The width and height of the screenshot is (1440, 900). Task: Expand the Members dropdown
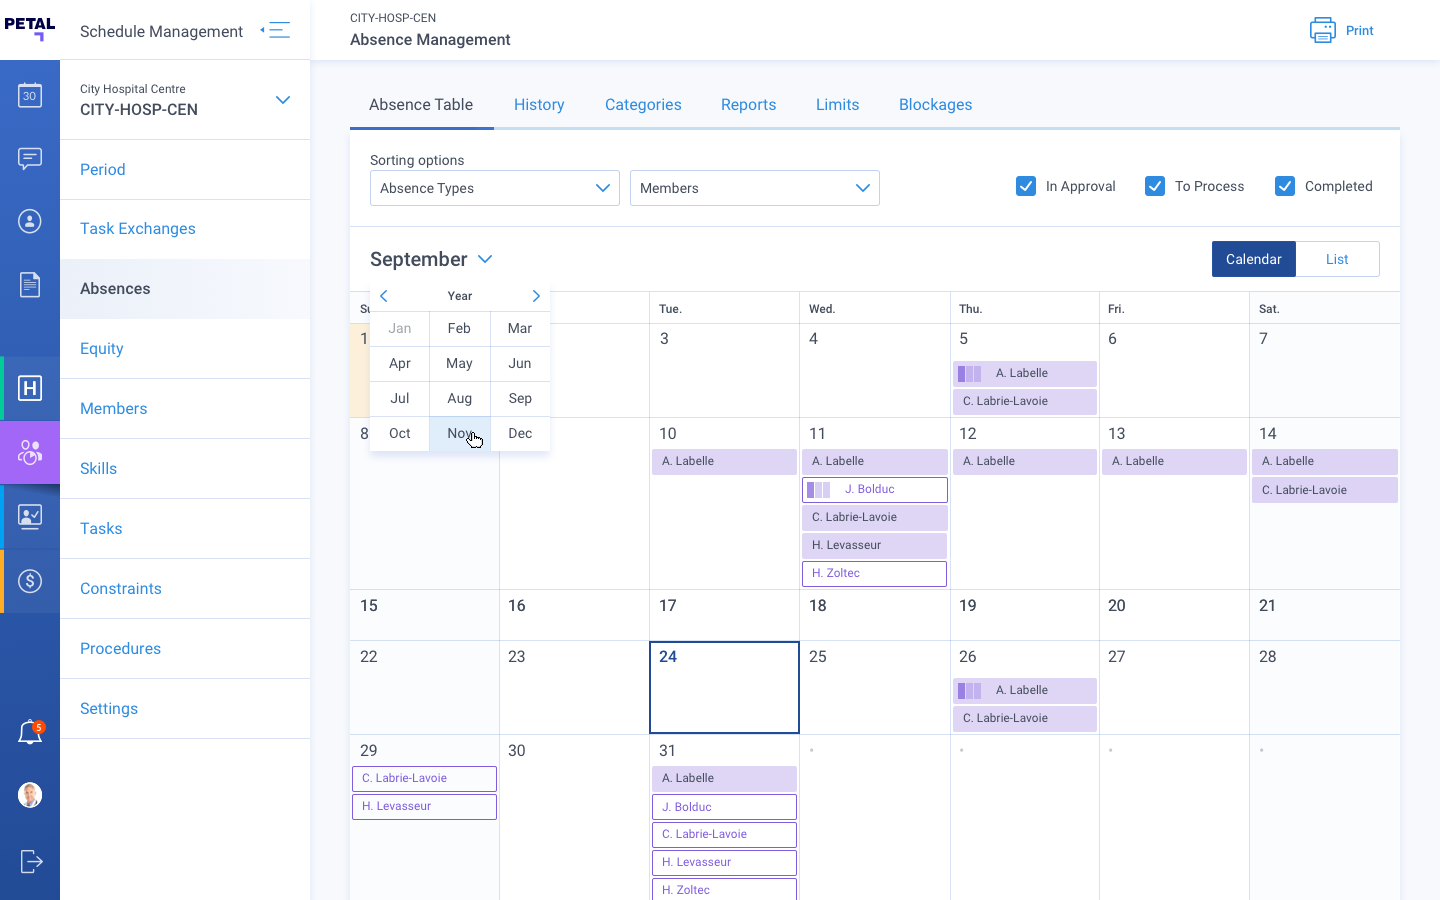(754, 188)
